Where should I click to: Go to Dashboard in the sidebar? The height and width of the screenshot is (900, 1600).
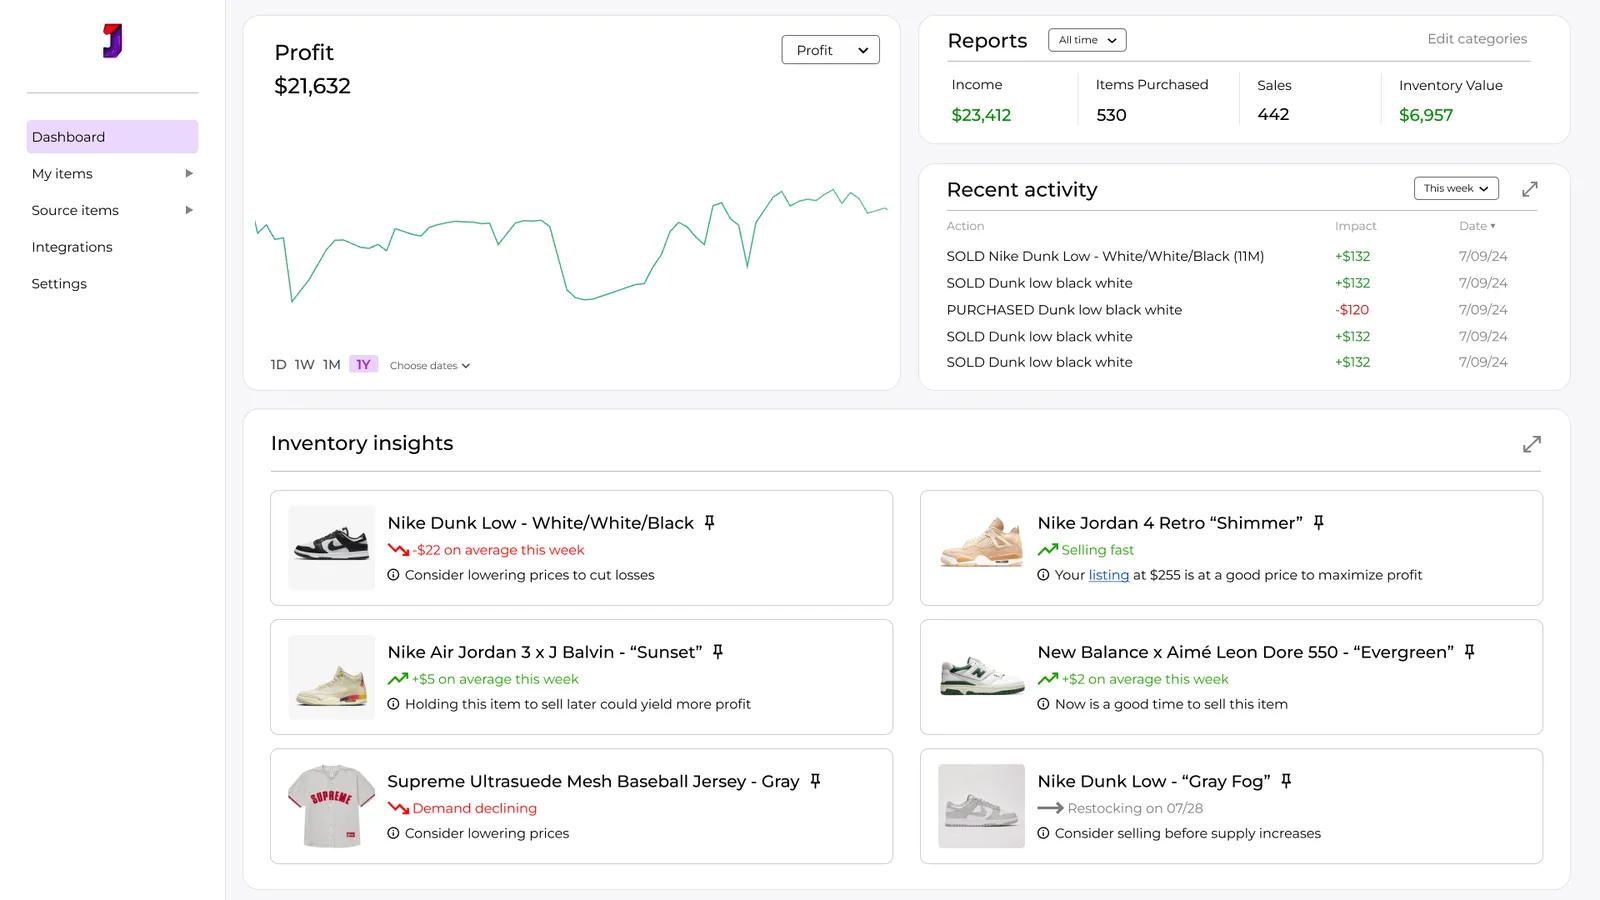(x=112, y=137)
